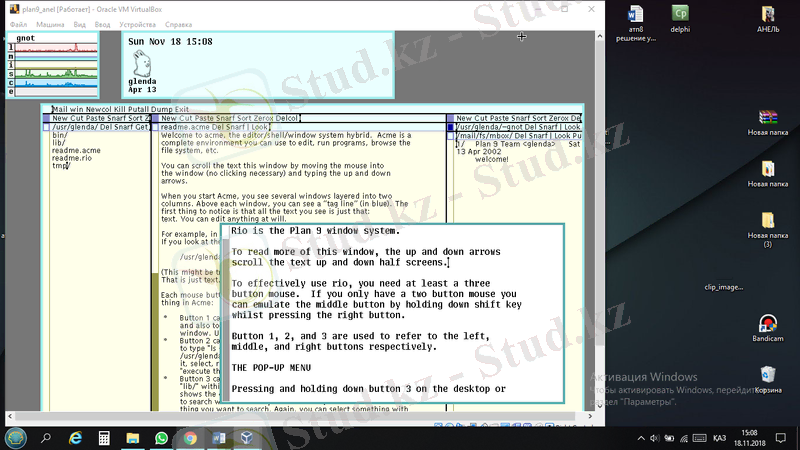Open the Windows Start button
This screenshot has height=450, width=800.
tap(16, 438)
